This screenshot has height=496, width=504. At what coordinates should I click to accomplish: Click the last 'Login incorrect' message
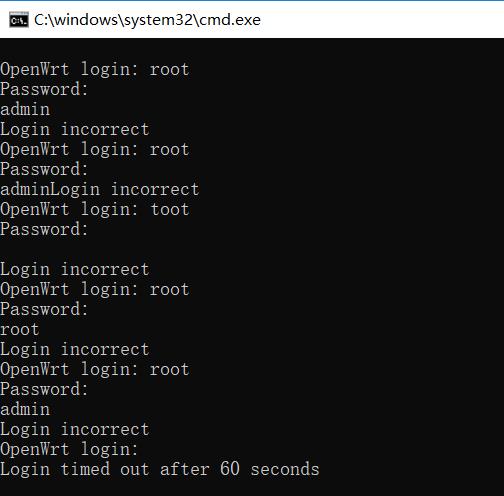(75, 429)
